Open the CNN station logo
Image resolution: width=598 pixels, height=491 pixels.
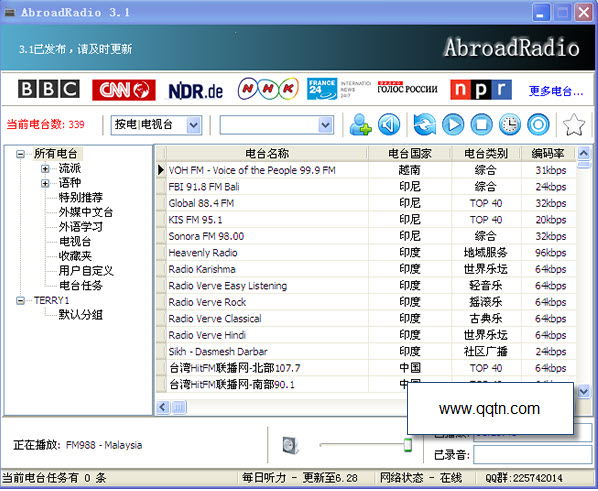tap(124, 90)
